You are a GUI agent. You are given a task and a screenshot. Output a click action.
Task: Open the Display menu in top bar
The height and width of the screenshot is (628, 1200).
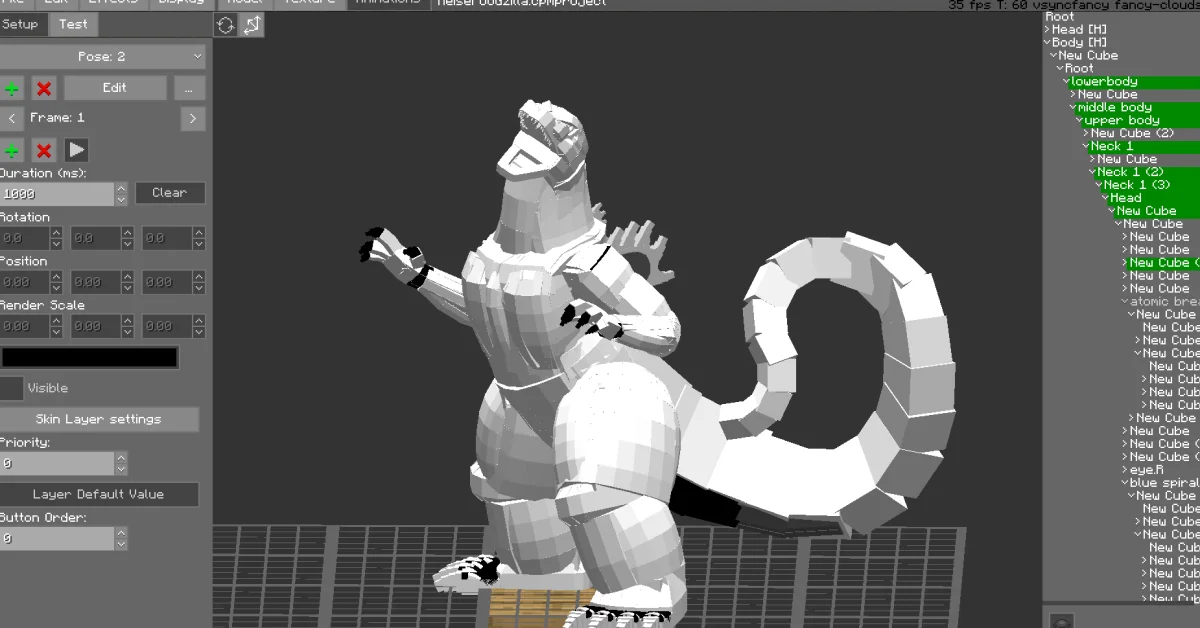click(x=179, y=3)
